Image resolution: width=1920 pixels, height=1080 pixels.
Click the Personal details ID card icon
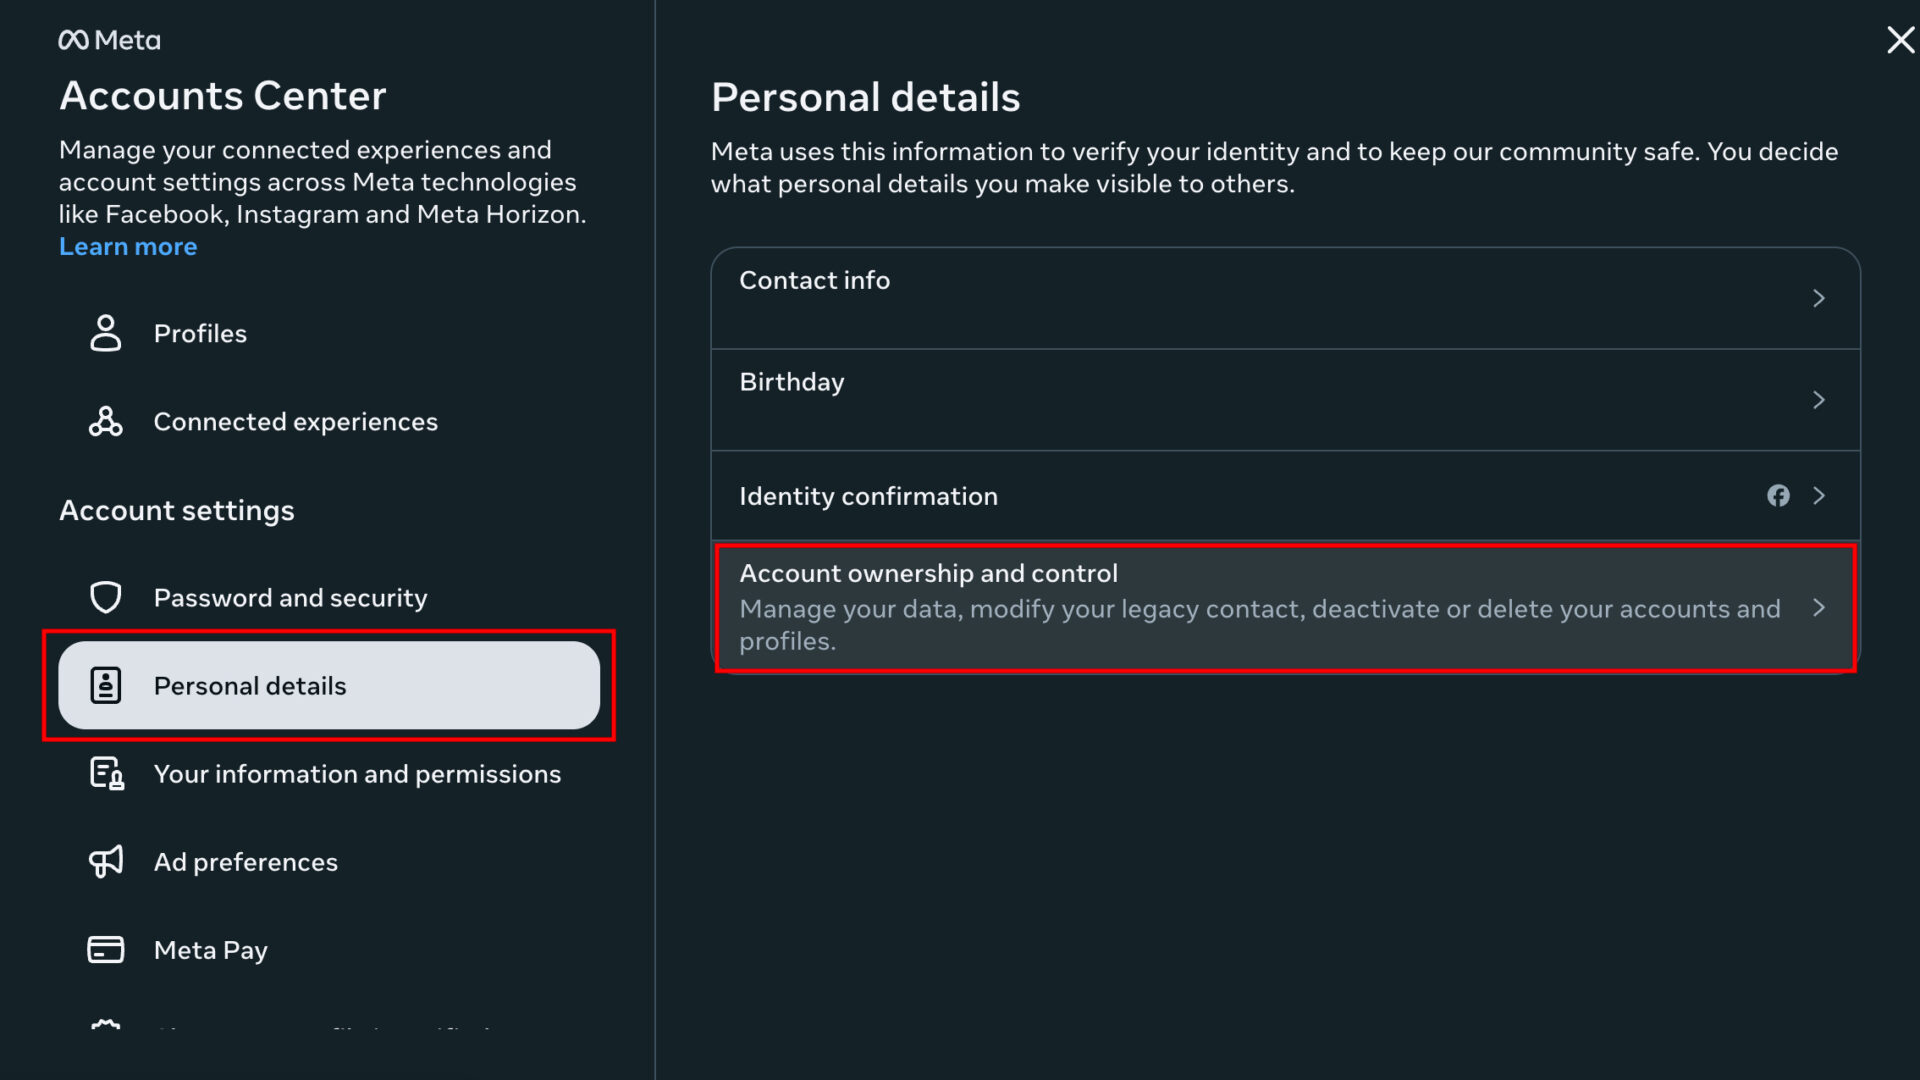point(105,685)
